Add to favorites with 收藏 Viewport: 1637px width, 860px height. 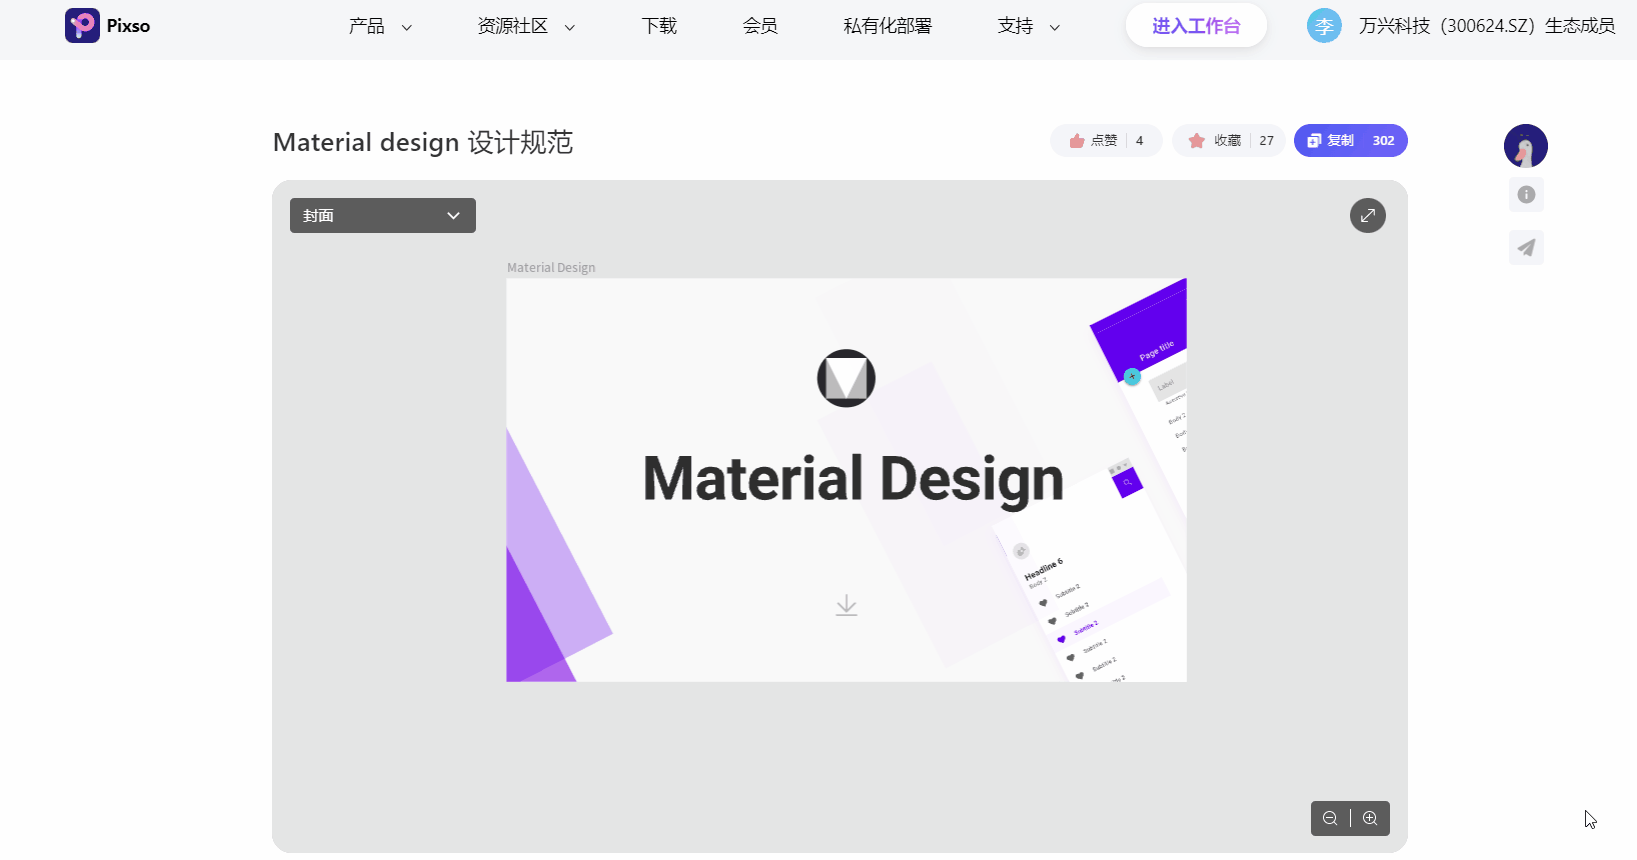(1229, 141)
